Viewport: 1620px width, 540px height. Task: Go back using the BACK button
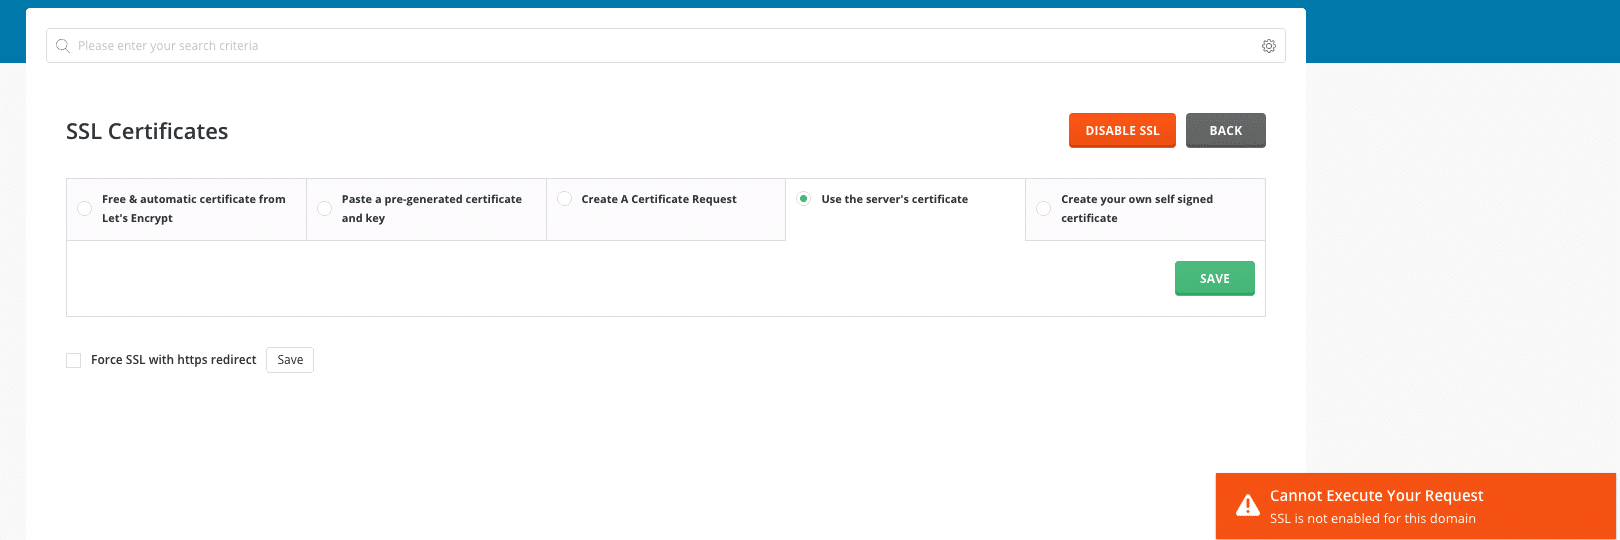[x=1225, y=131]
